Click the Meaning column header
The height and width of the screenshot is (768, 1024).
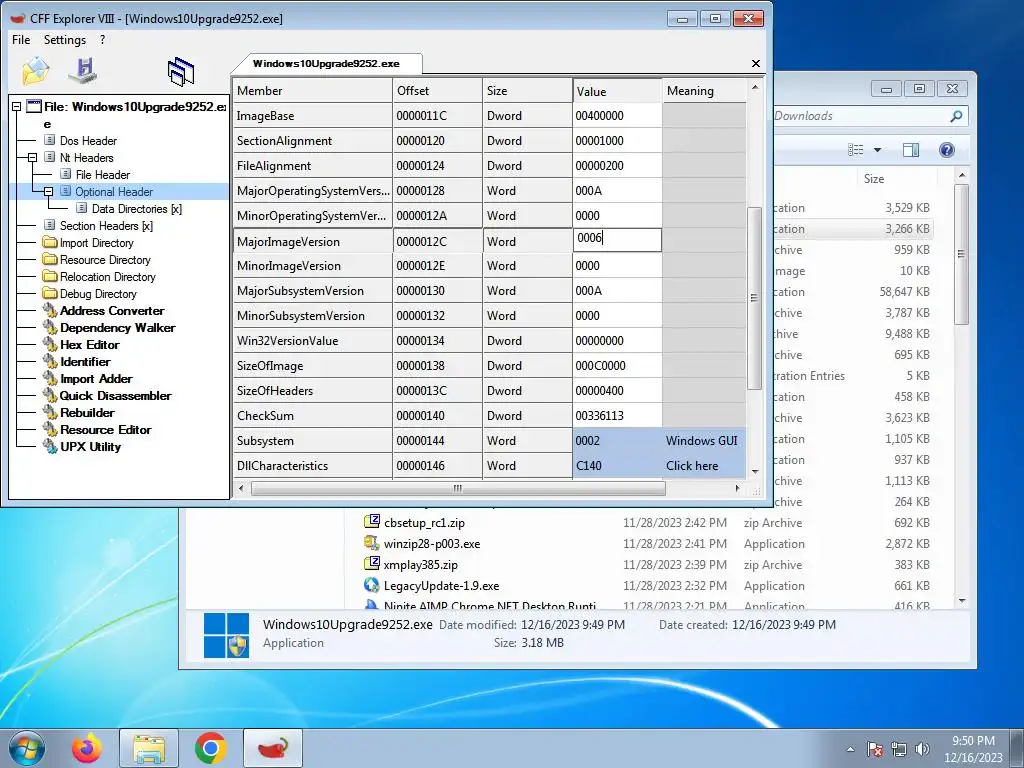point(704,91)
